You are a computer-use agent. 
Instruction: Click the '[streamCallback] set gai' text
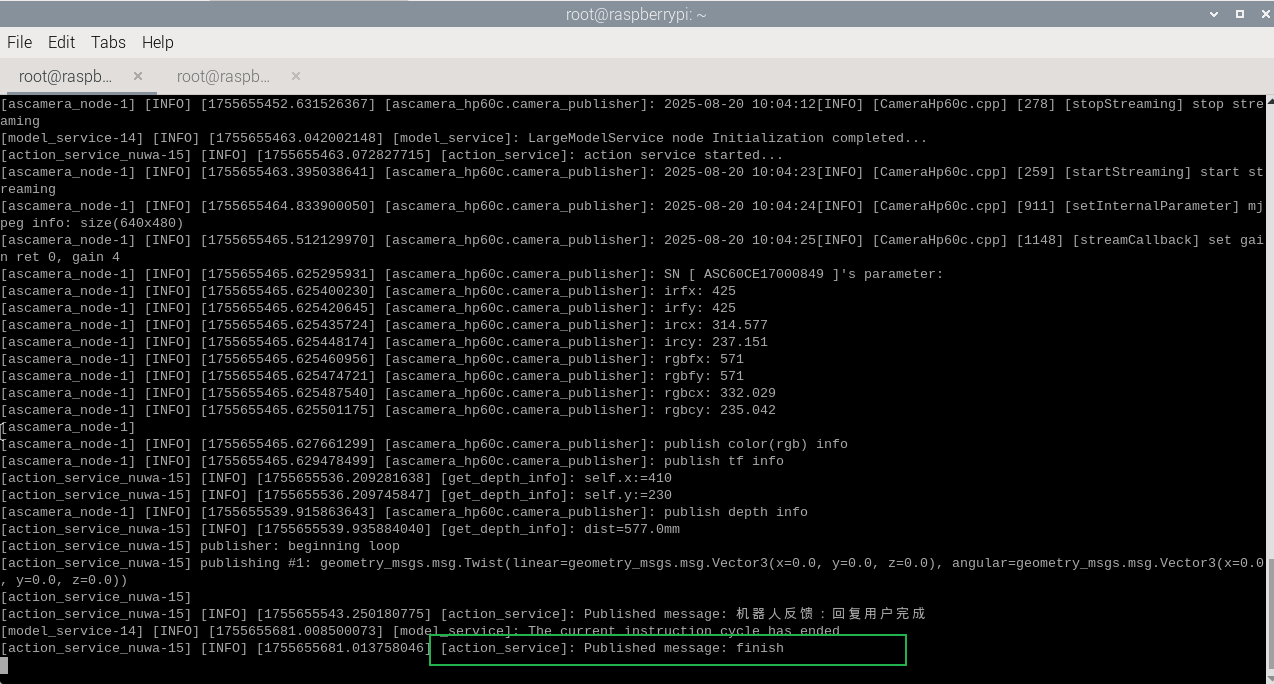[x=1168, y=240]
